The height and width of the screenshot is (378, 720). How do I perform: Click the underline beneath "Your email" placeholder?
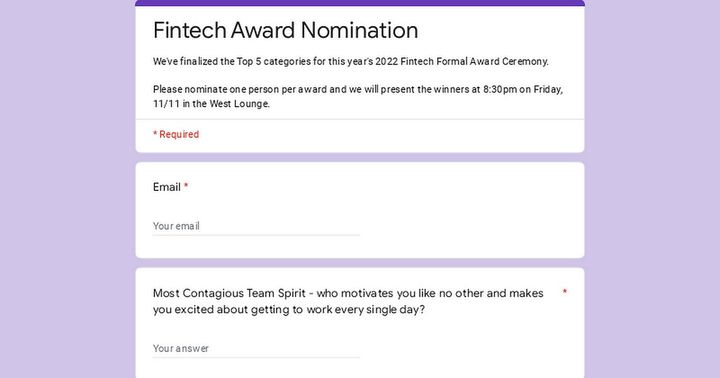[x=256, y=235]
